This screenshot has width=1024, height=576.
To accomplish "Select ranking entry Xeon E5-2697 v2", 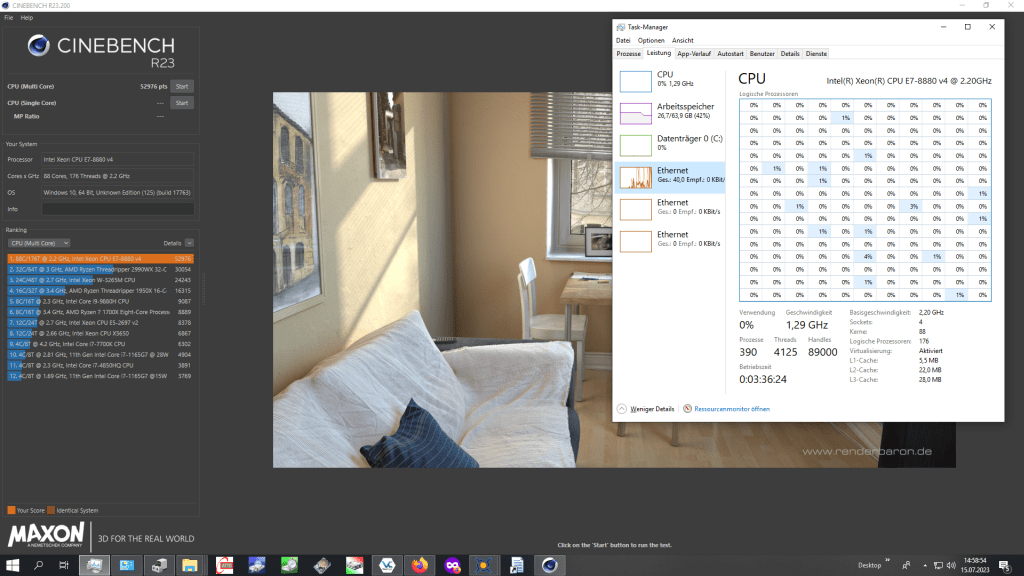I will coord(101,323).
